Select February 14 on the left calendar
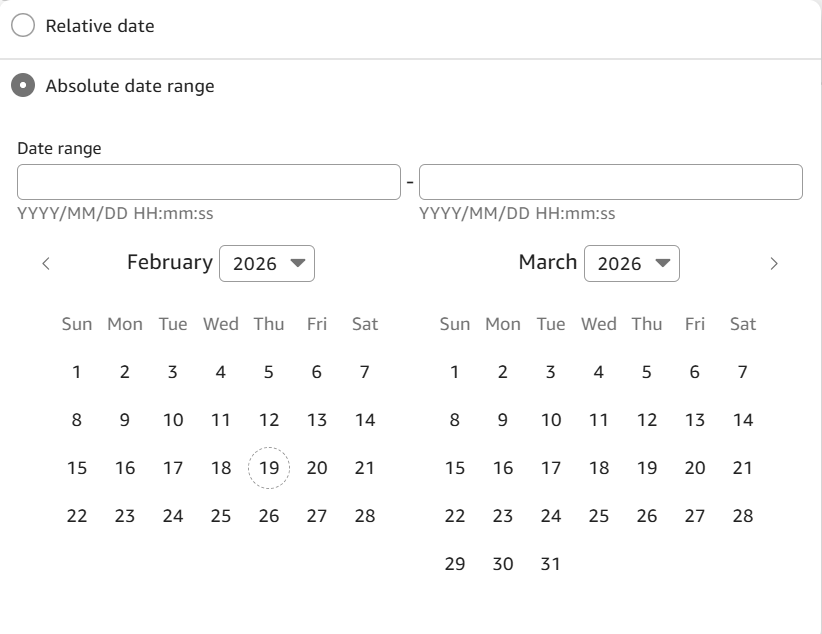 point(365,420)
